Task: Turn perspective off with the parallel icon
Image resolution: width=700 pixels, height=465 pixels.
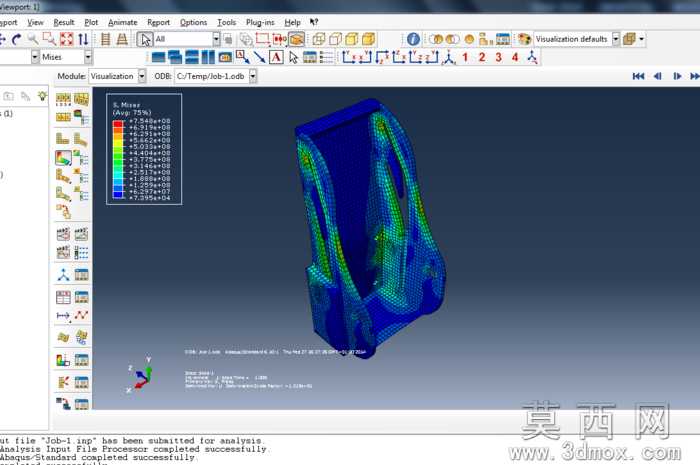Action: 105,39
